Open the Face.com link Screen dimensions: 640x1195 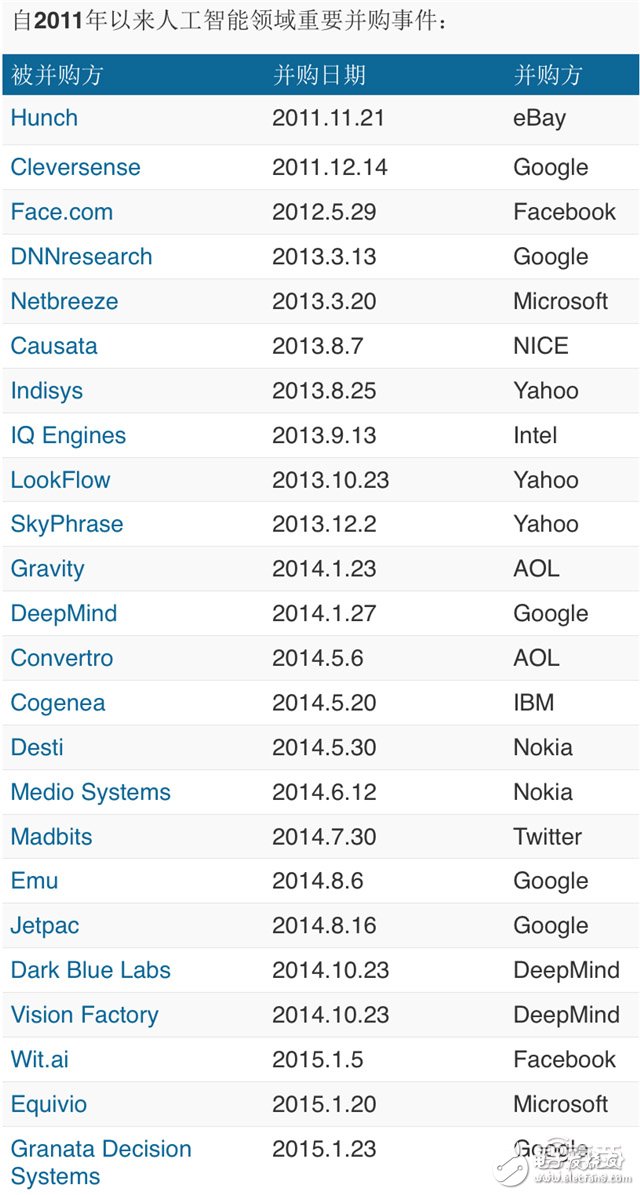pos(61,212)
